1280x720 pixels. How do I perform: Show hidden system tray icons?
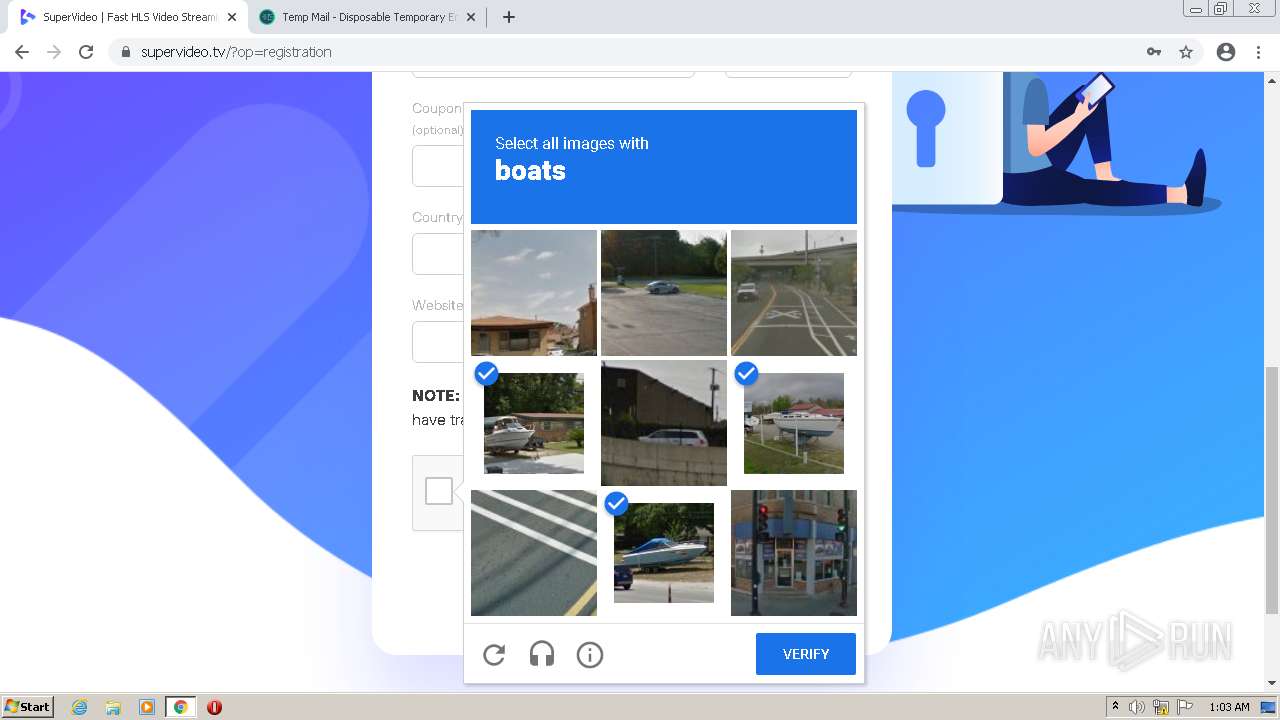tap(1115, 707)
